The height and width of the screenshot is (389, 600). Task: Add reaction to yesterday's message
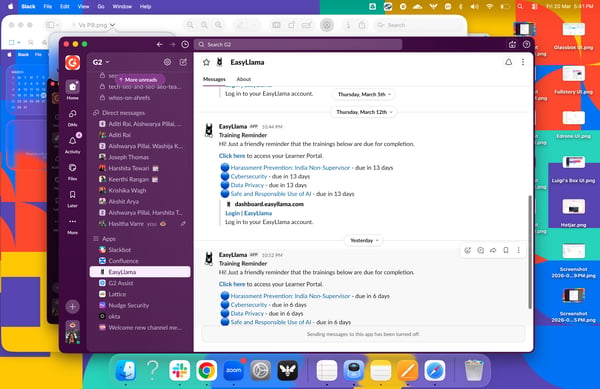coord(467,250)
